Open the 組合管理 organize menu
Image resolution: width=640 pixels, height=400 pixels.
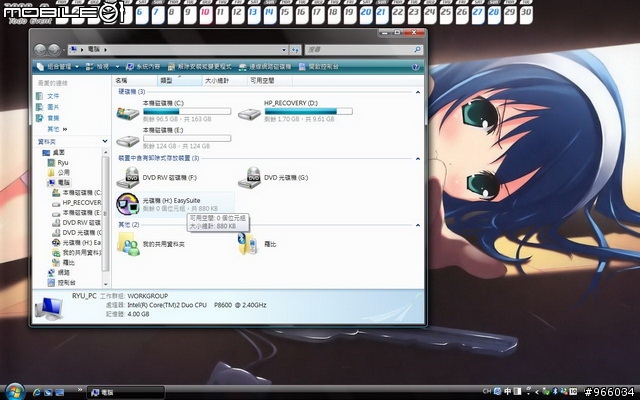(58, 67)
